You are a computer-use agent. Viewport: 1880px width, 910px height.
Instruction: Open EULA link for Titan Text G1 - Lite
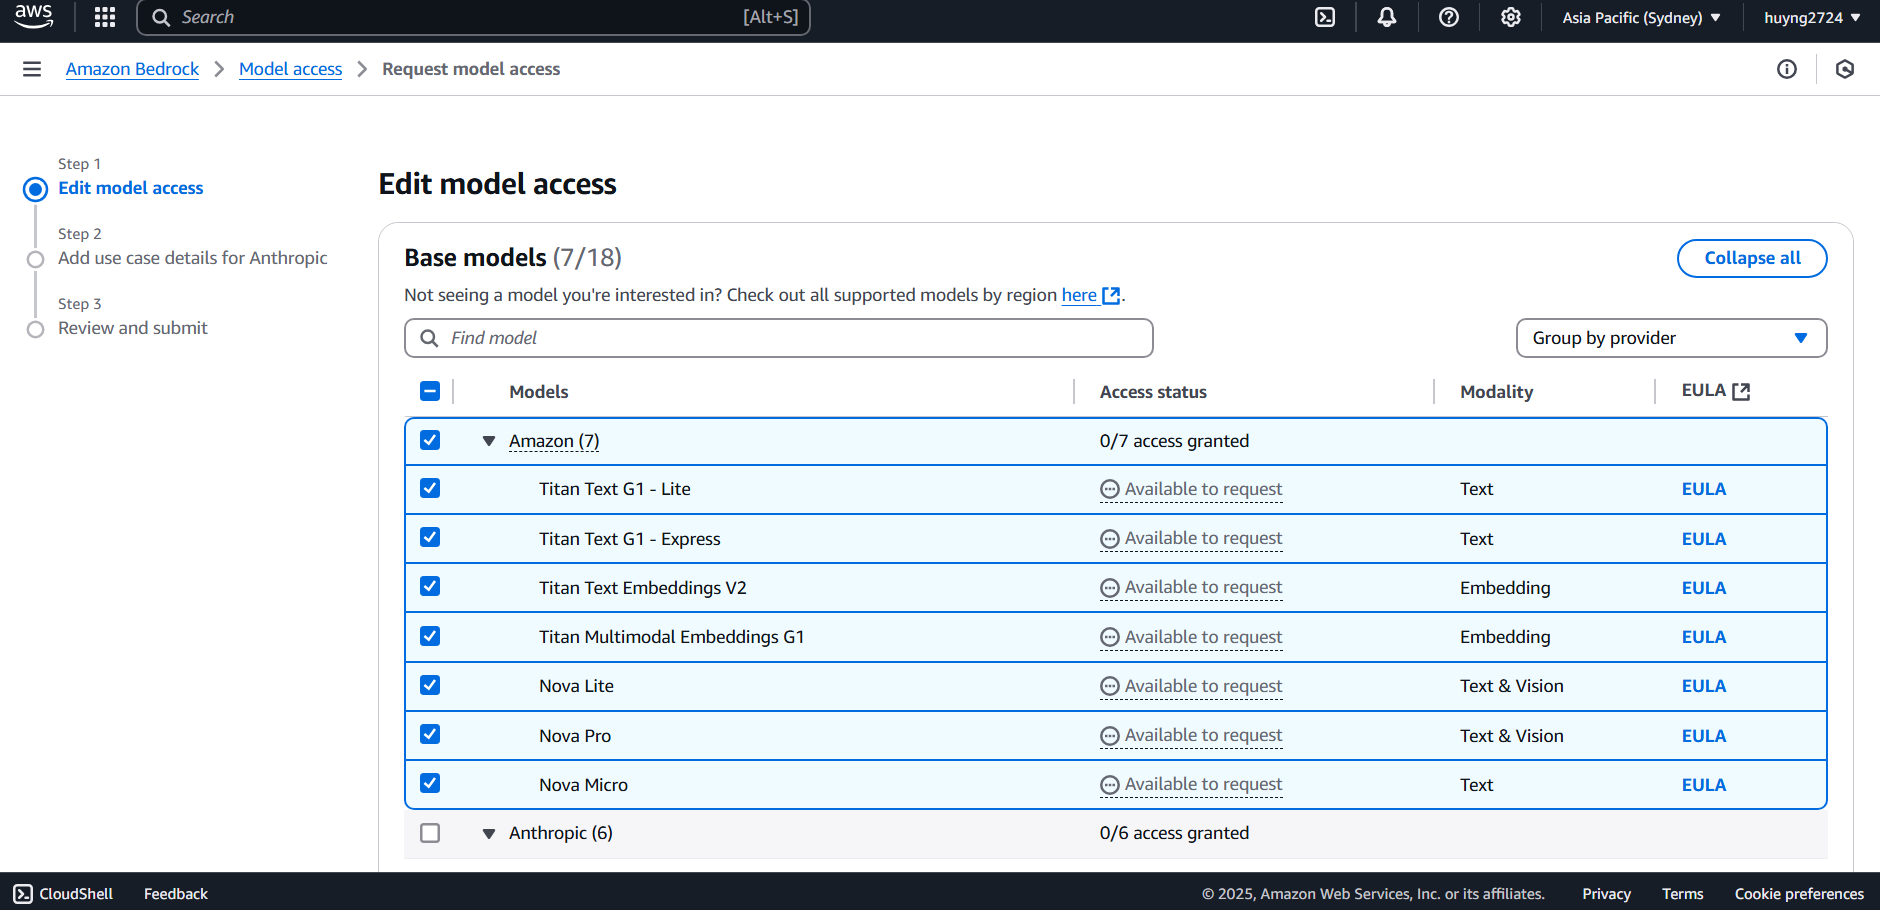point(1703,489)
